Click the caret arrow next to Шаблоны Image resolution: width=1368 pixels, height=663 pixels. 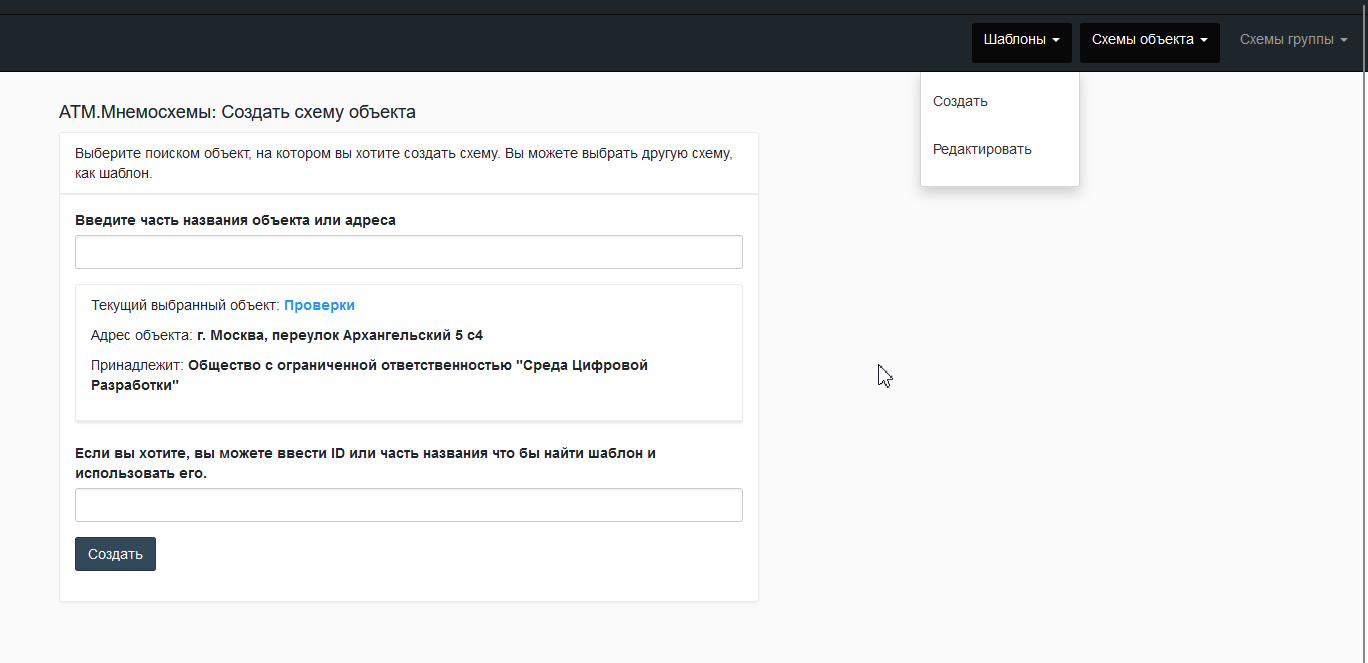tap(1056, 41)
